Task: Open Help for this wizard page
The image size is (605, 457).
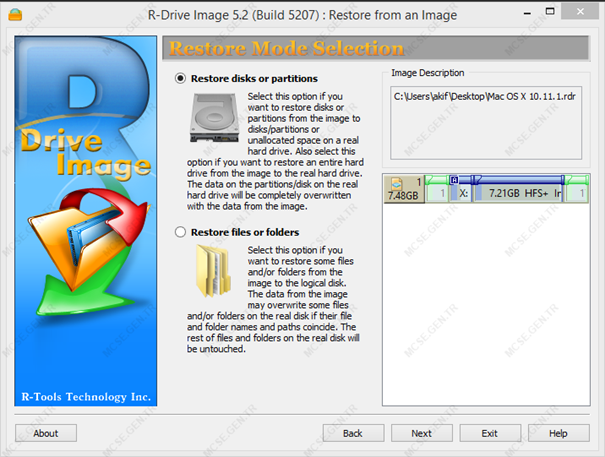Action: tap(558, 433)
